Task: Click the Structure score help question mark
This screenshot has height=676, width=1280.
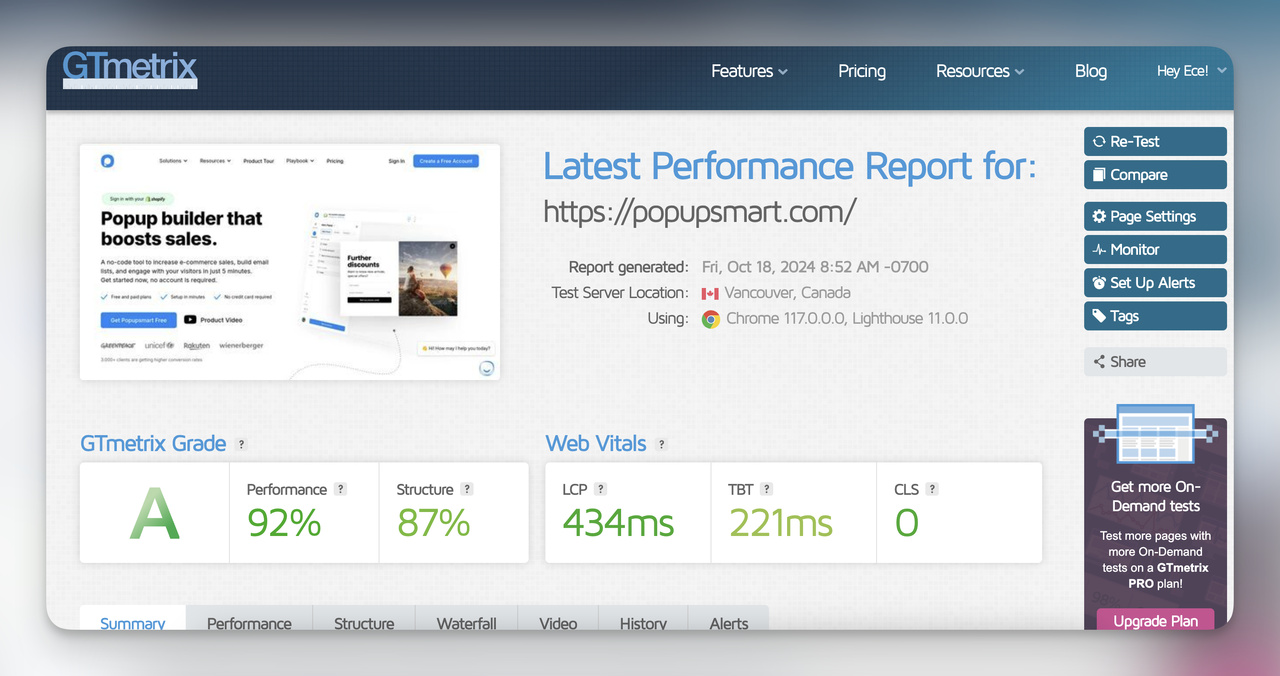Action: (467, 489)
